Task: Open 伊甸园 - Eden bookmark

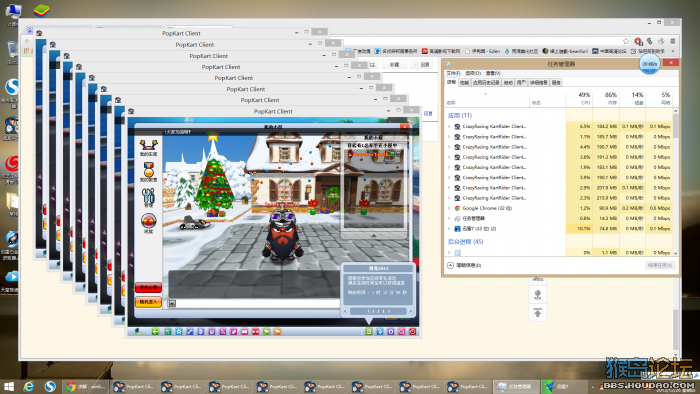Action: coord(482,51)
